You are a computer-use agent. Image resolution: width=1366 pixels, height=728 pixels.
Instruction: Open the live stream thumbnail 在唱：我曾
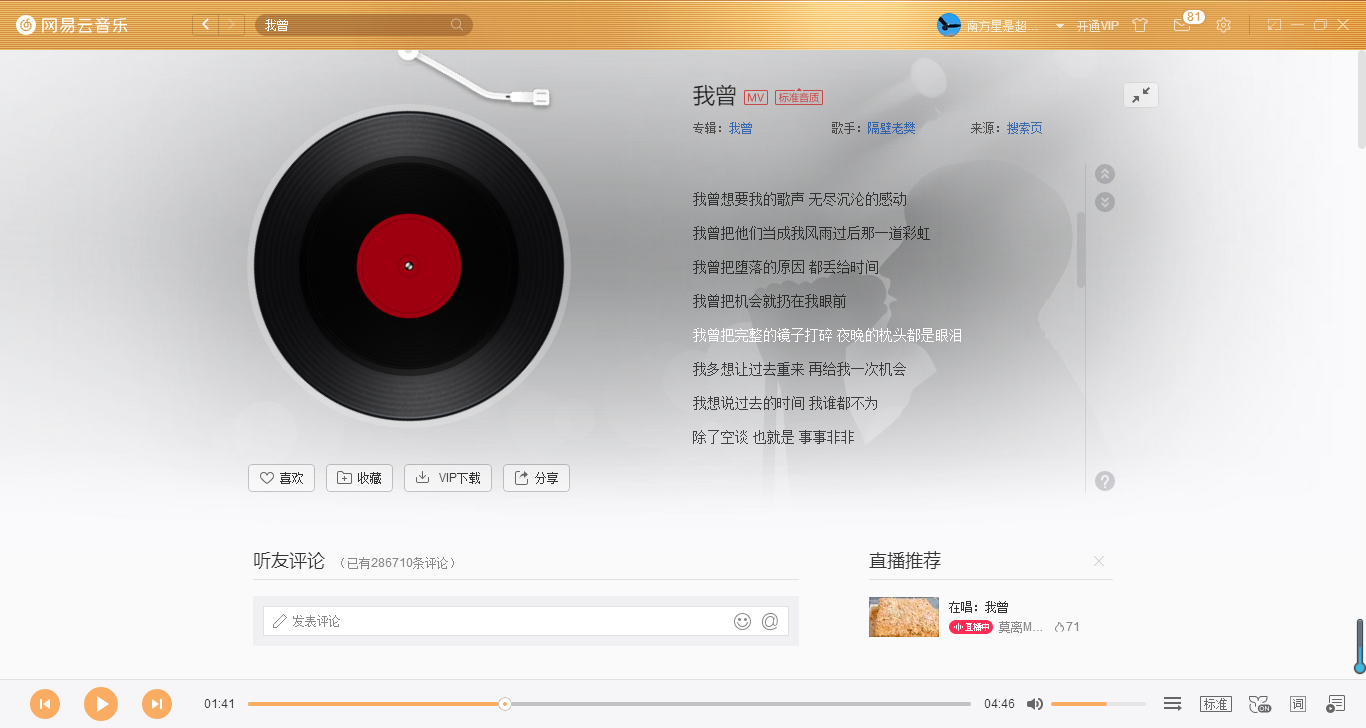(x=904, y=617)
